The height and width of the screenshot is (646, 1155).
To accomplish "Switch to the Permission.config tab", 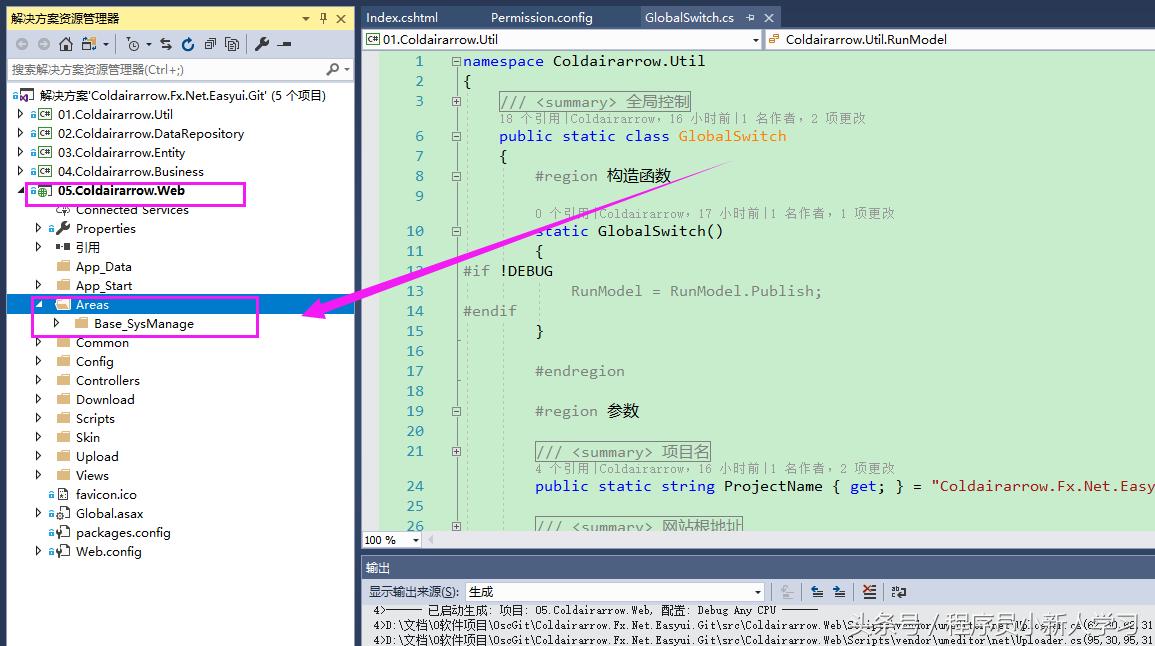I will pos(542,17).
